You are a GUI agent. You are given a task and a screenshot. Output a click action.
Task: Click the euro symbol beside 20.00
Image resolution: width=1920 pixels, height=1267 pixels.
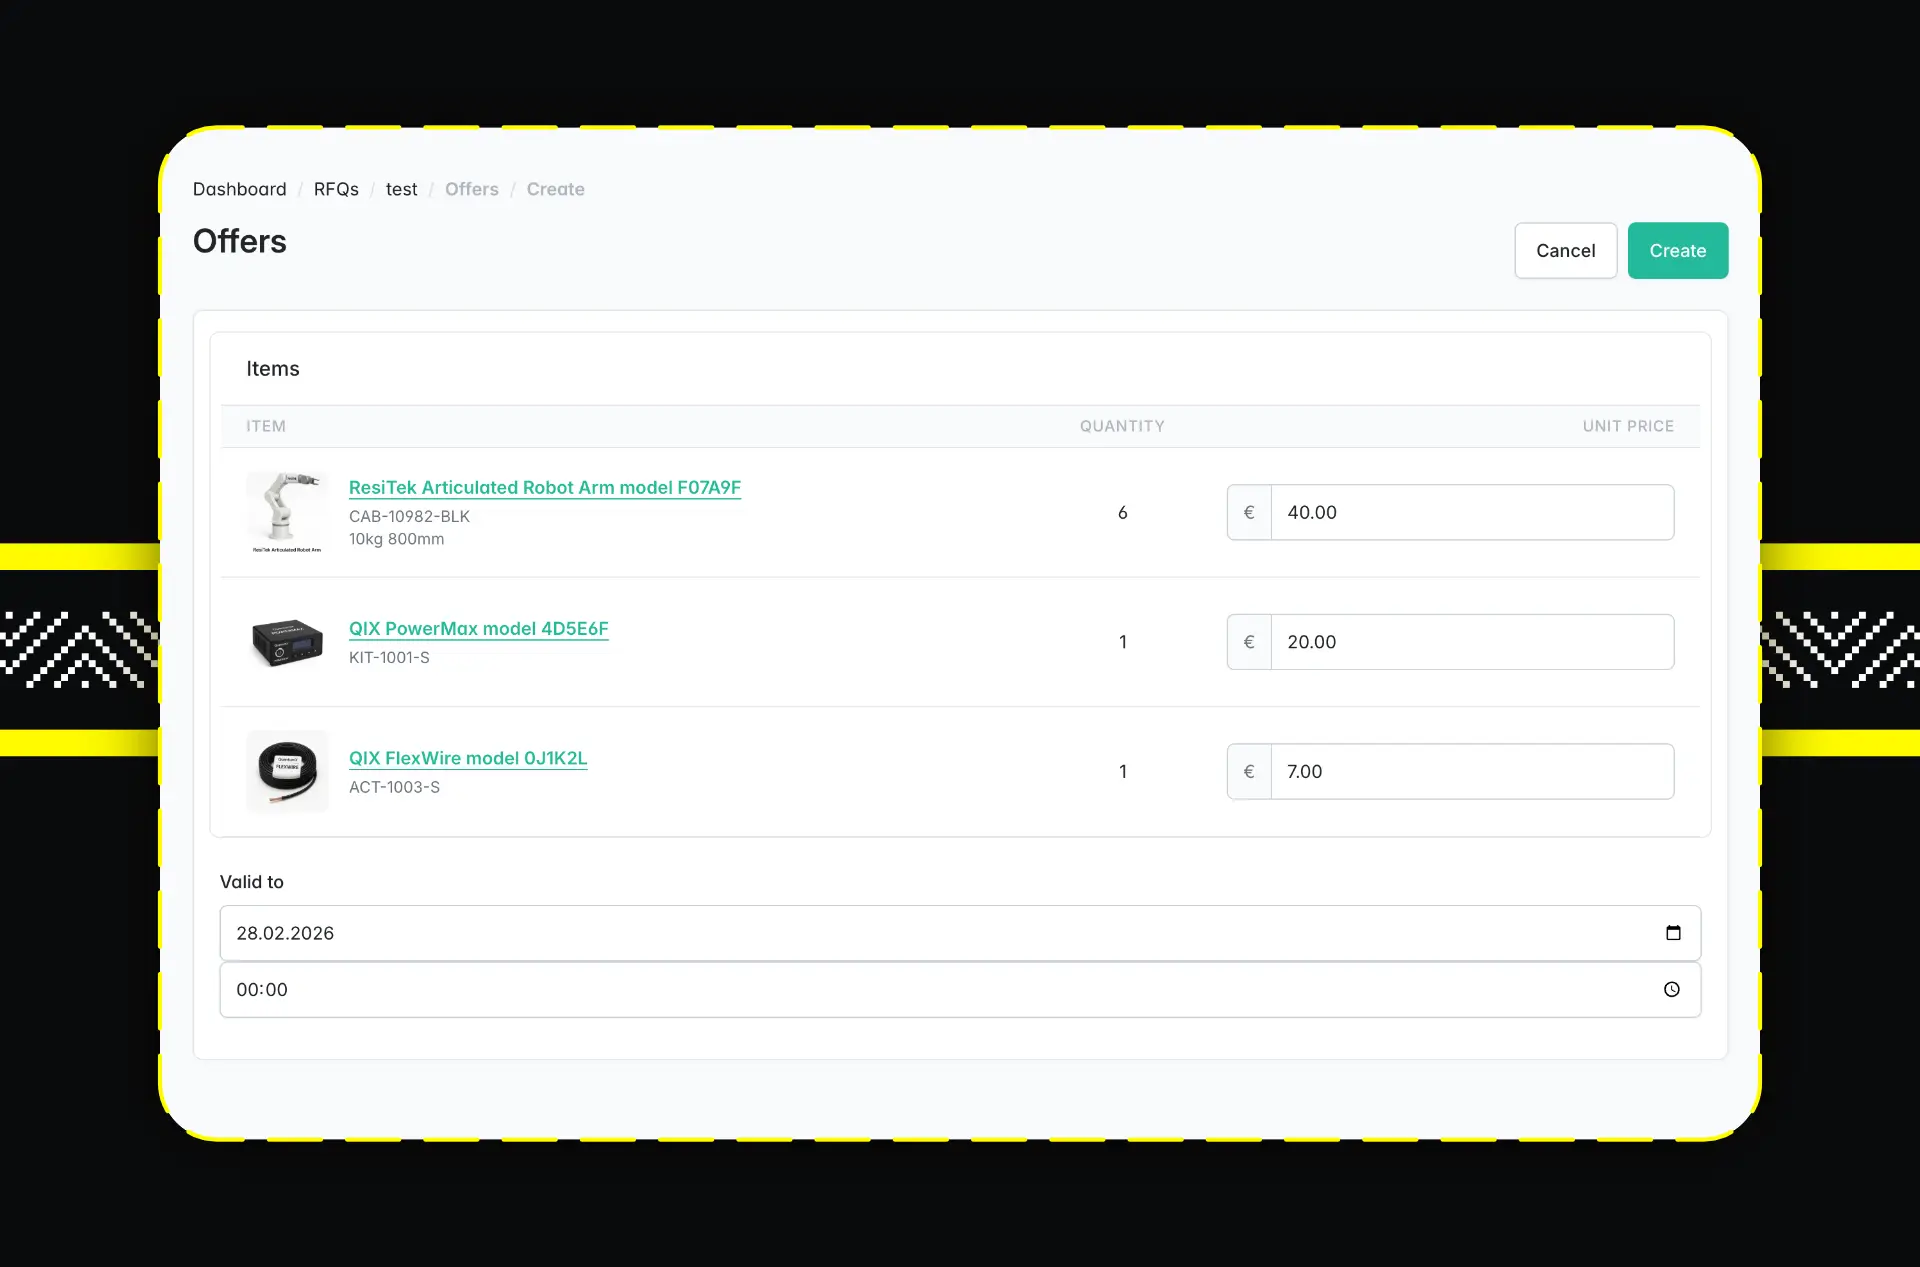(x=1249, y=642)
